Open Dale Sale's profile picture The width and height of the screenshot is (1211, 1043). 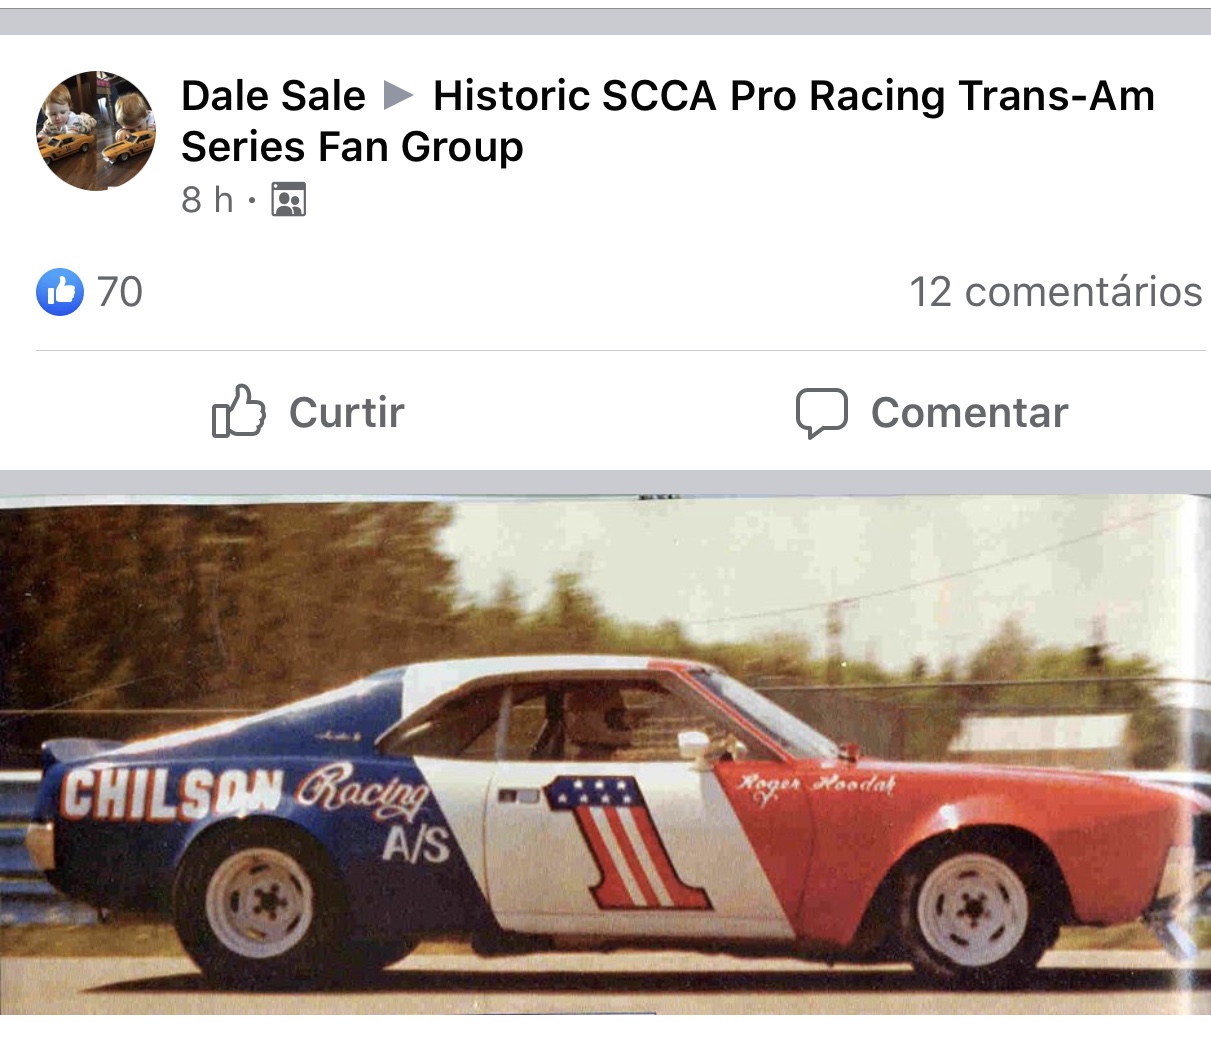(x=96, y=131)
